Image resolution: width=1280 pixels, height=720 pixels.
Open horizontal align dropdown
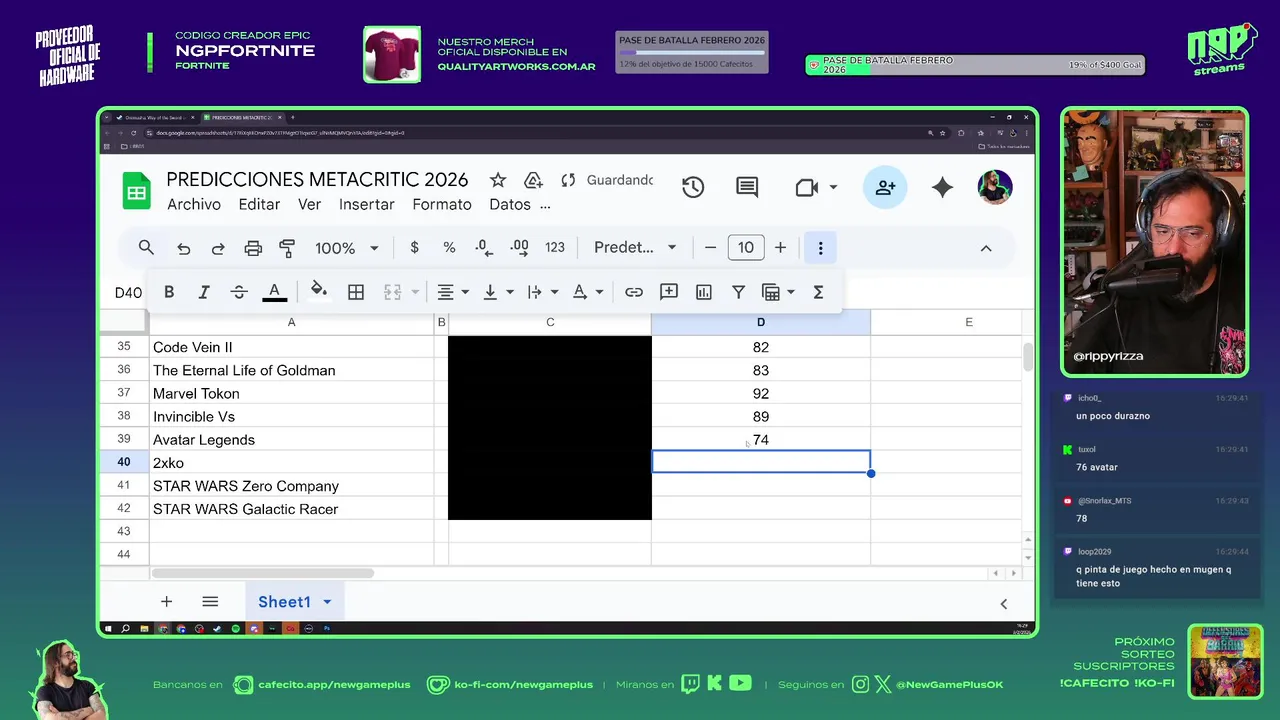[453, 292]
